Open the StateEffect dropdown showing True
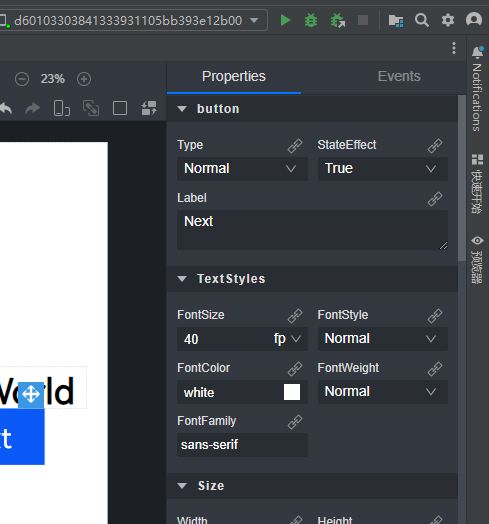The image size is (489, 524). click(383, 169)
